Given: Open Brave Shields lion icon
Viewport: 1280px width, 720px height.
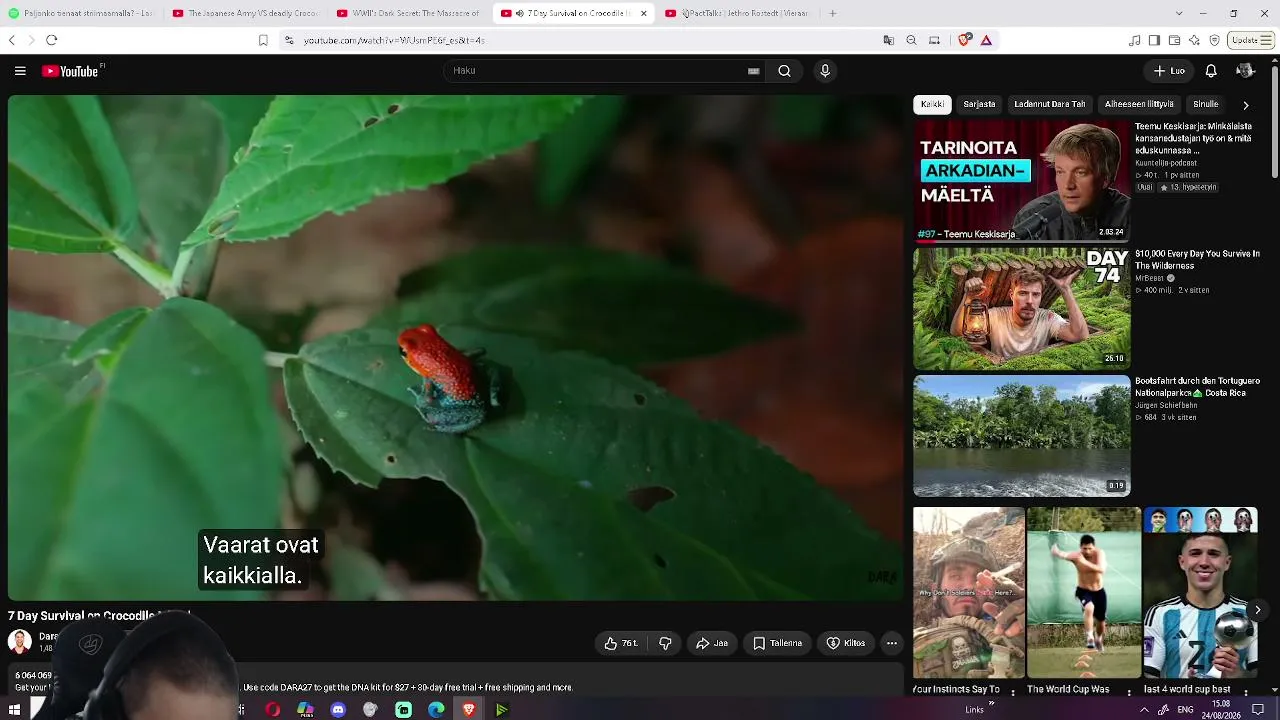Looking at the screenshot, I should 964,40.
